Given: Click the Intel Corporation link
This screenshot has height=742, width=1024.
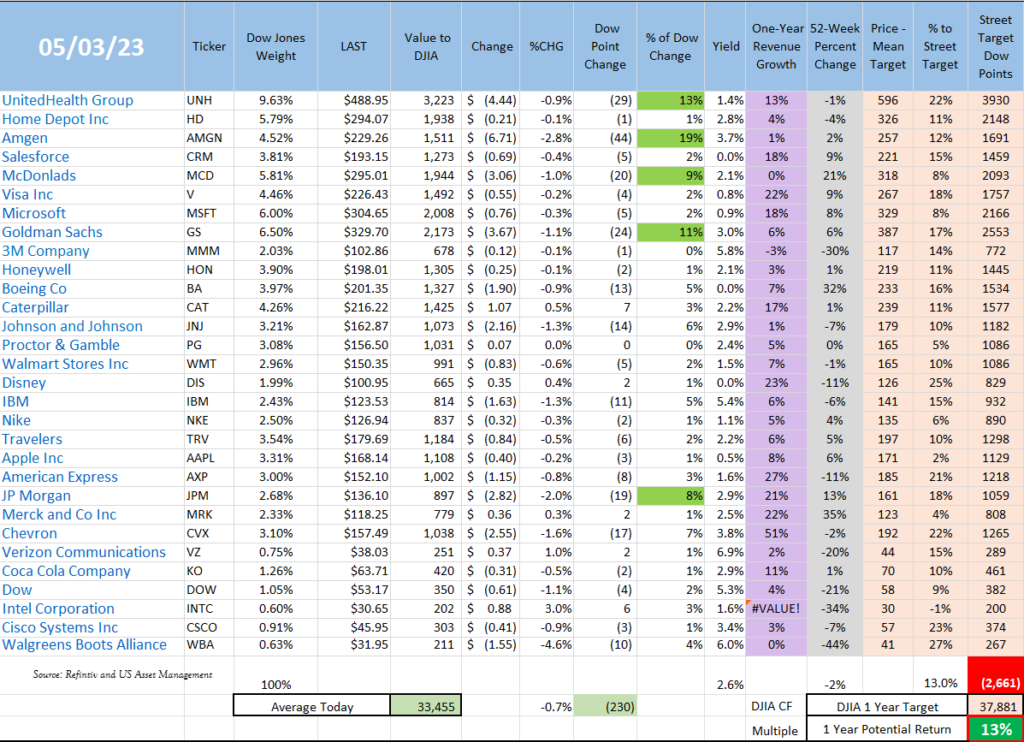Looking at the screenshot, I should click(58, 609).
